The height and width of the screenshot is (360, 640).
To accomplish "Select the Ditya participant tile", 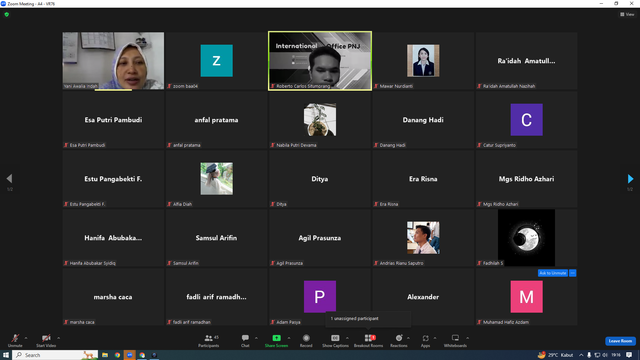I will (x=320, y=179).
